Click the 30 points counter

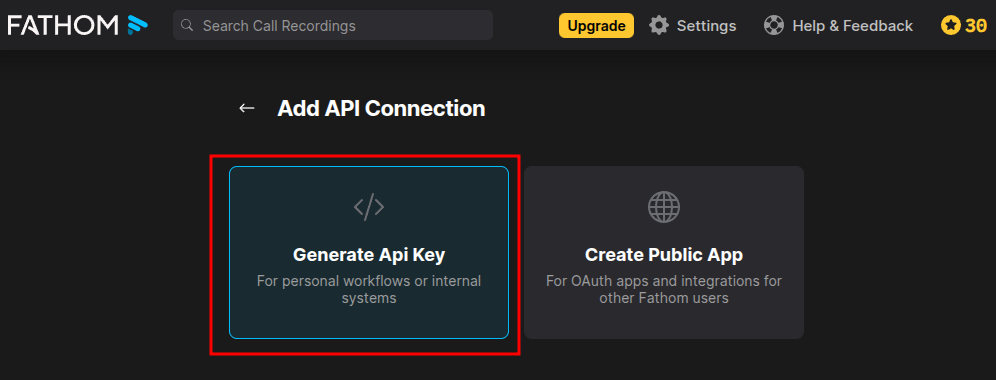coord(976,26)
